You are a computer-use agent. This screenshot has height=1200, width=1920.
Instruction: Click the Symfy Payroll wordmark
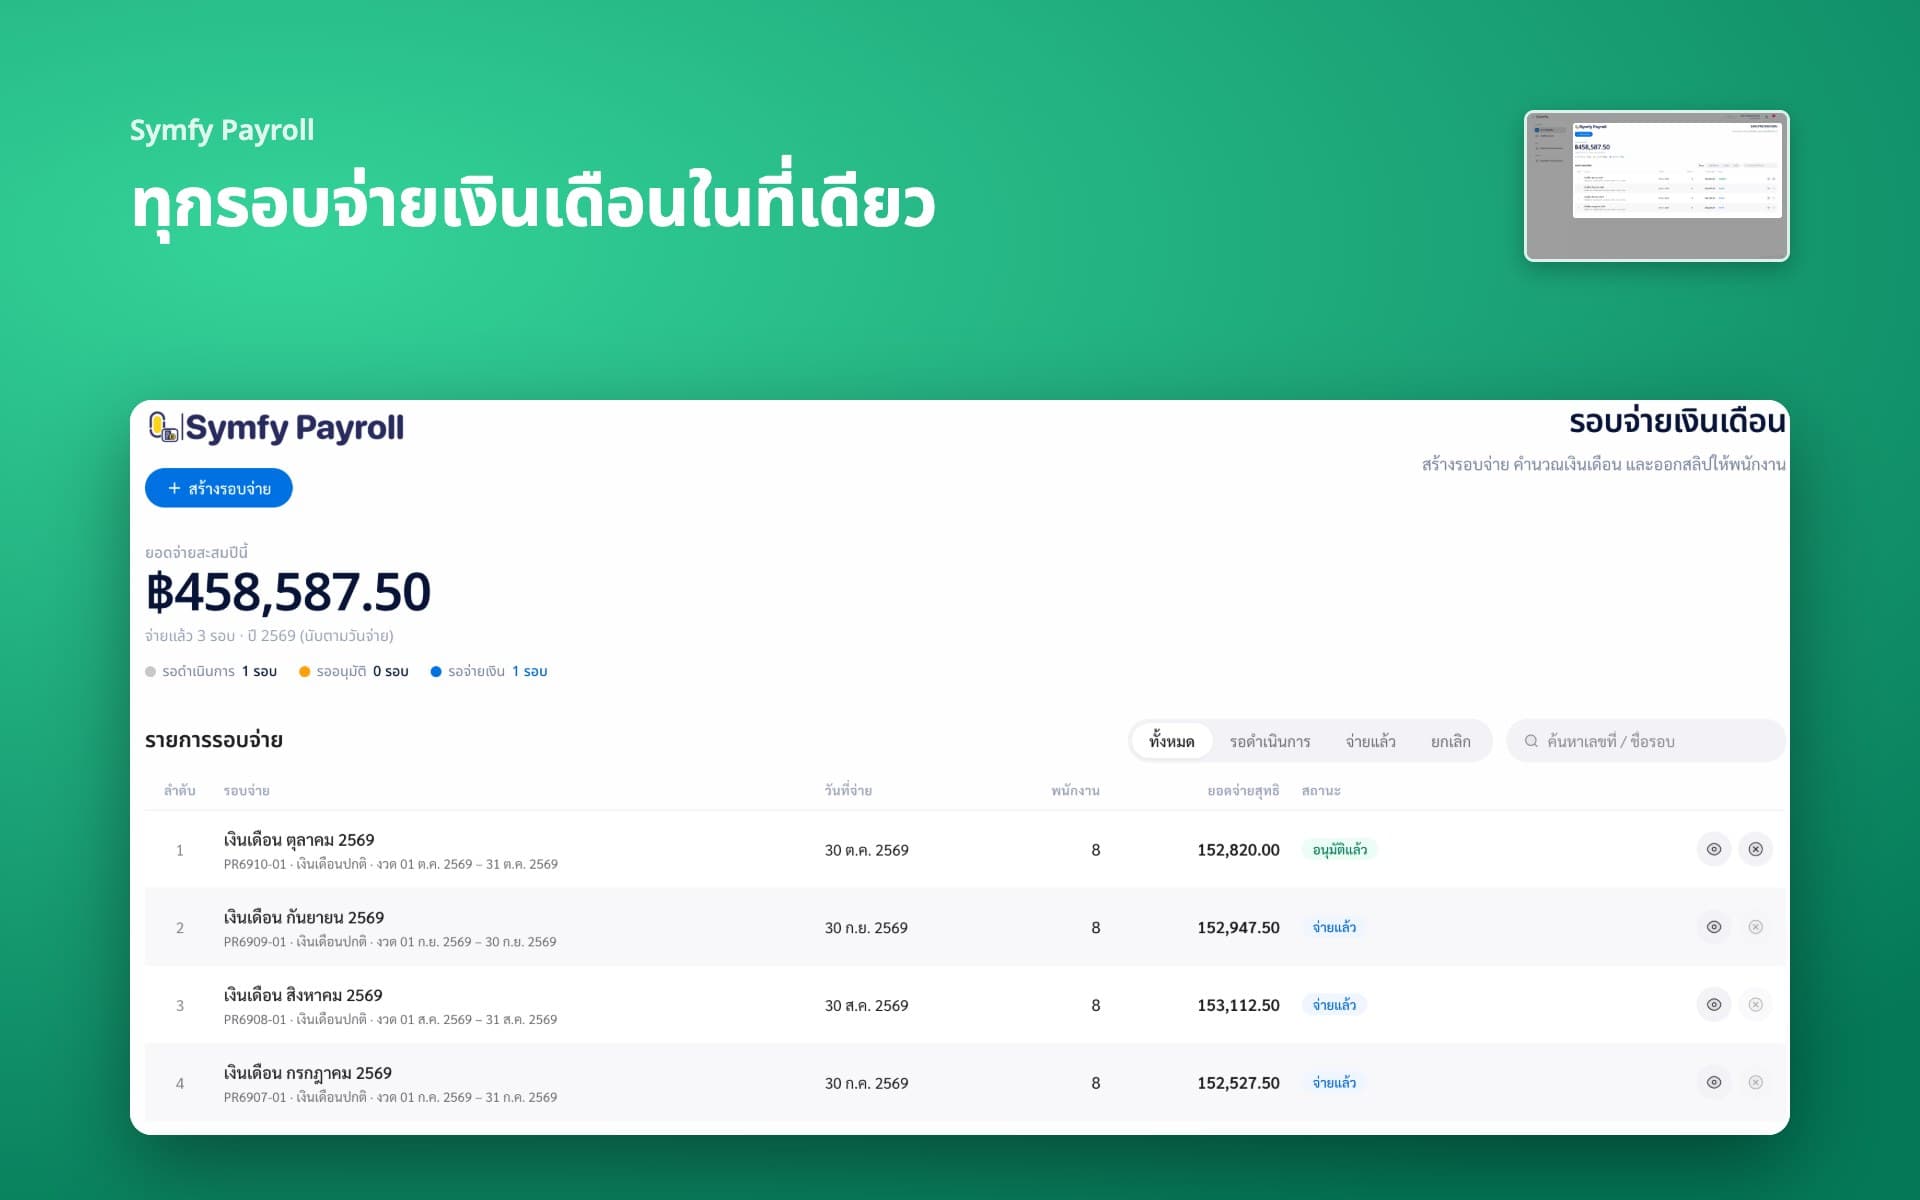coord(295,427)
